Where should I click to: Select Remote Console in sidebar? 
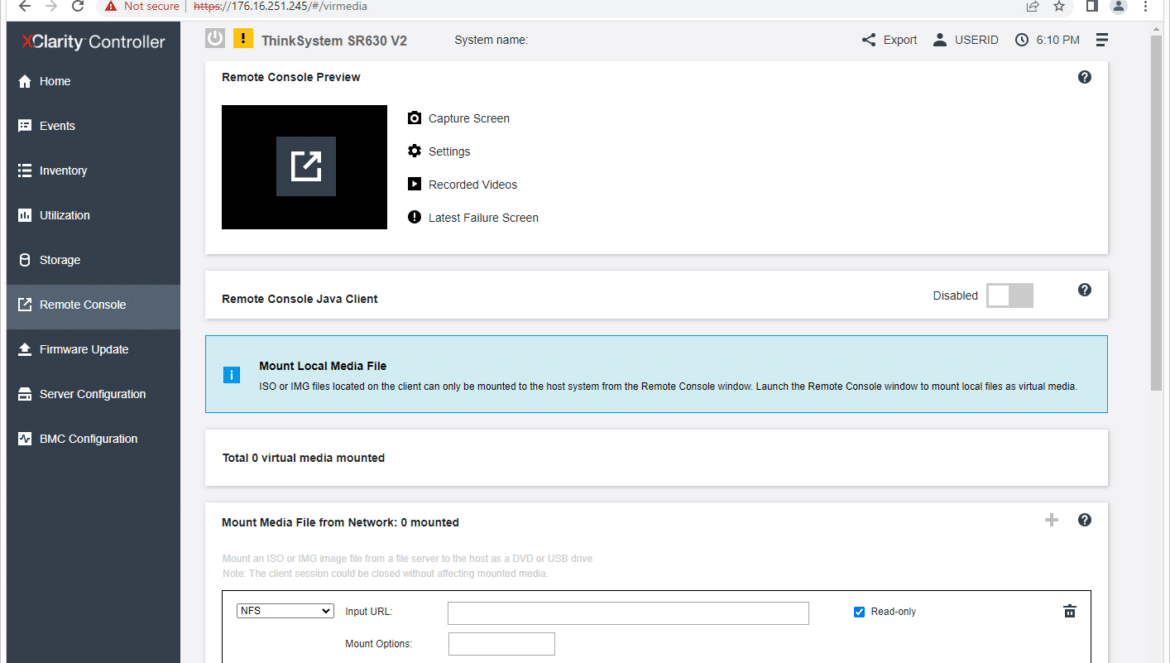(93, 305)
